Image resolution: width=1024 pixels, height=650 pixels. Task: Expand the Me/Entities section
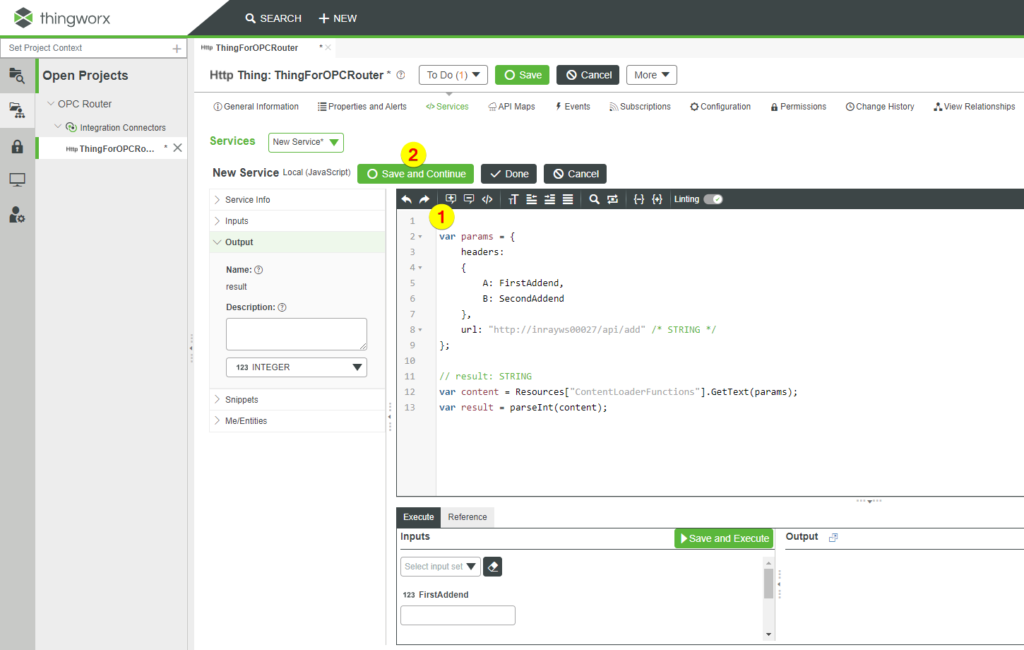tap(245, 420)
